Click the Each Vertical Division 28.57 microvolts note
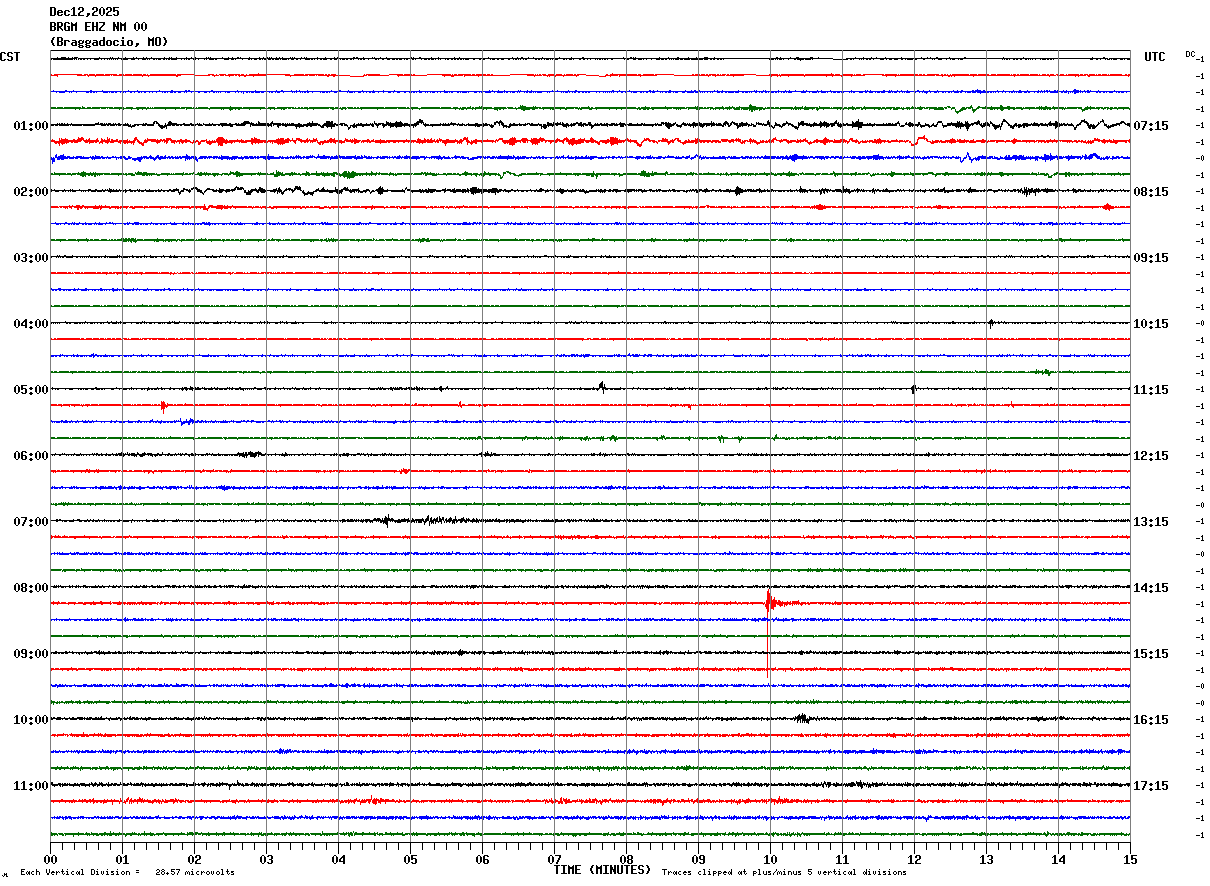Screen dimensions: 1210x886 tap(127, 873)
